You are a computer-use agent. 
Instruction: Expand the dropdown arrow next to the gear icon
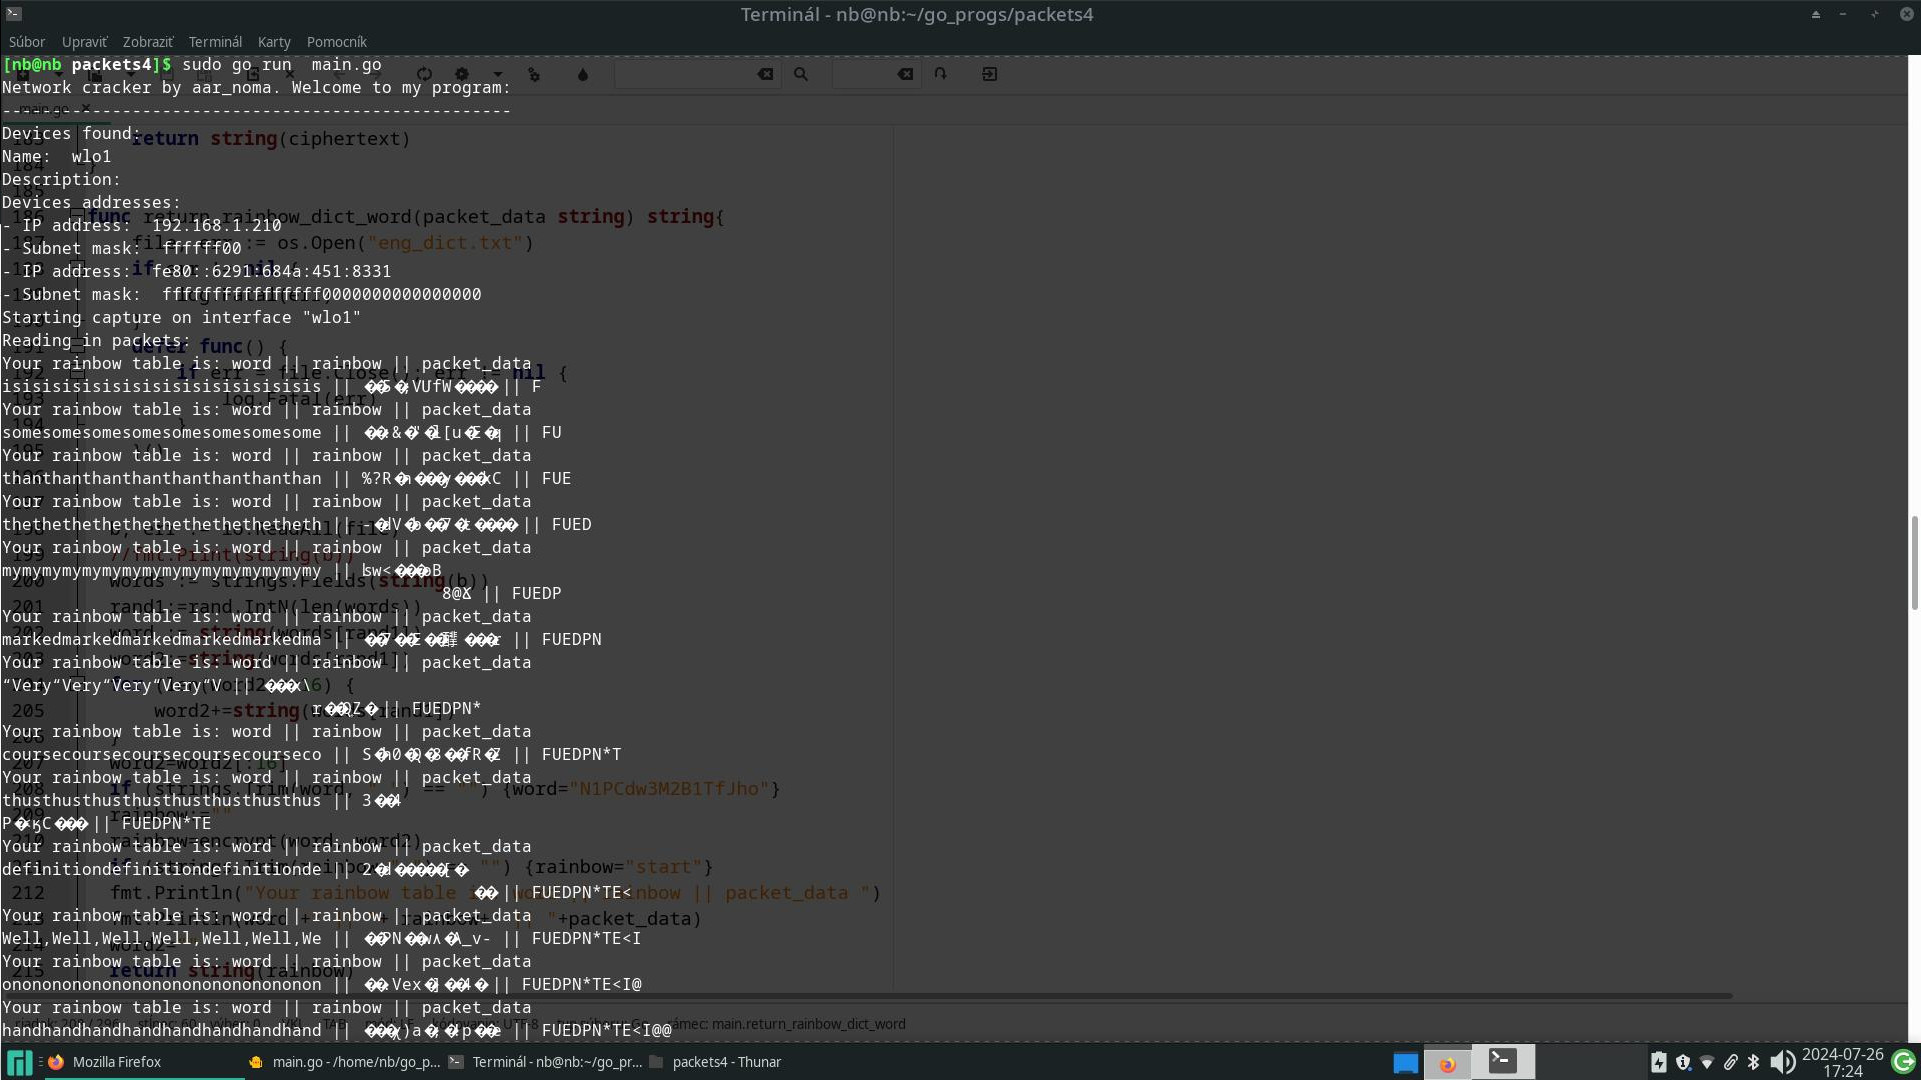(x=498, y=74)
